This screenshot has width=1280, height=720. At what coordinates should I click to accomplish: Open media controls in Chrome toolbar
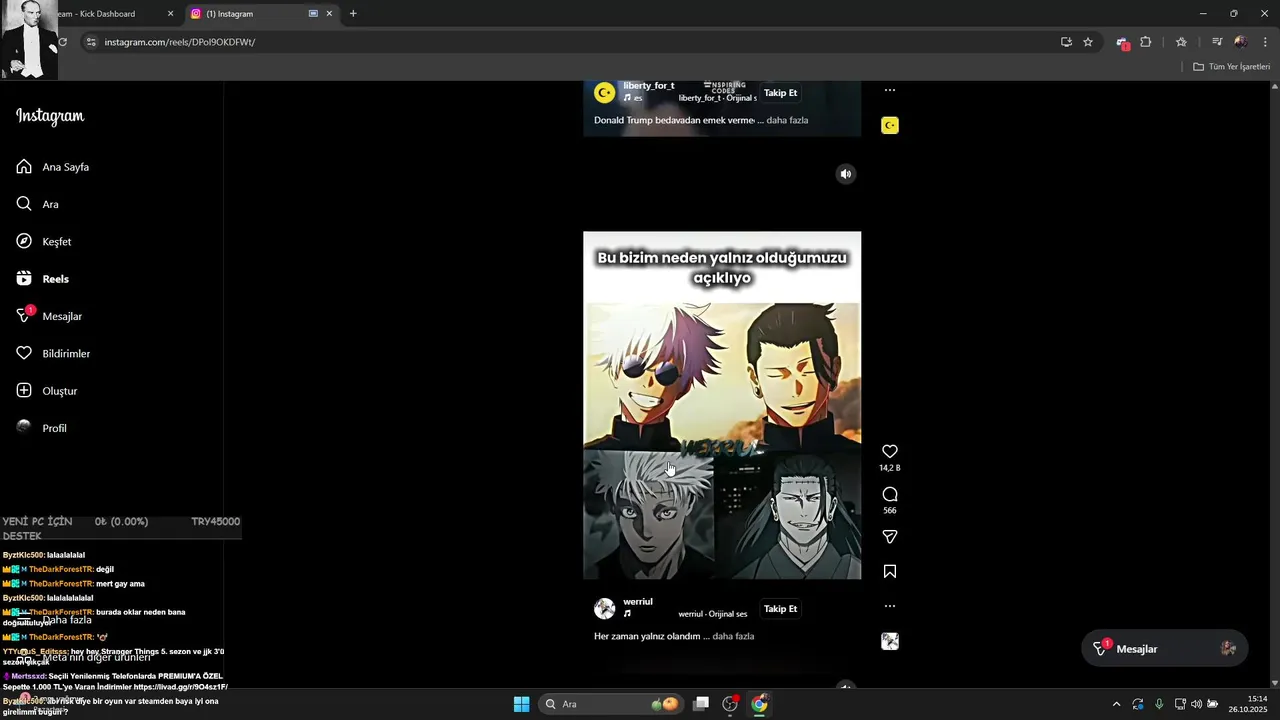click(1217, 42)
